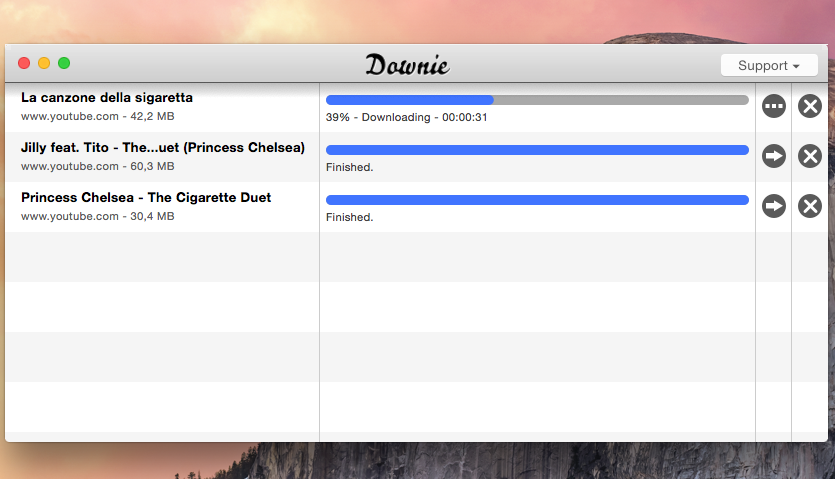This screenshot has height=479, width=835.
Task: Click The Cigarette Duet completed progress bar
Action: 537,200
